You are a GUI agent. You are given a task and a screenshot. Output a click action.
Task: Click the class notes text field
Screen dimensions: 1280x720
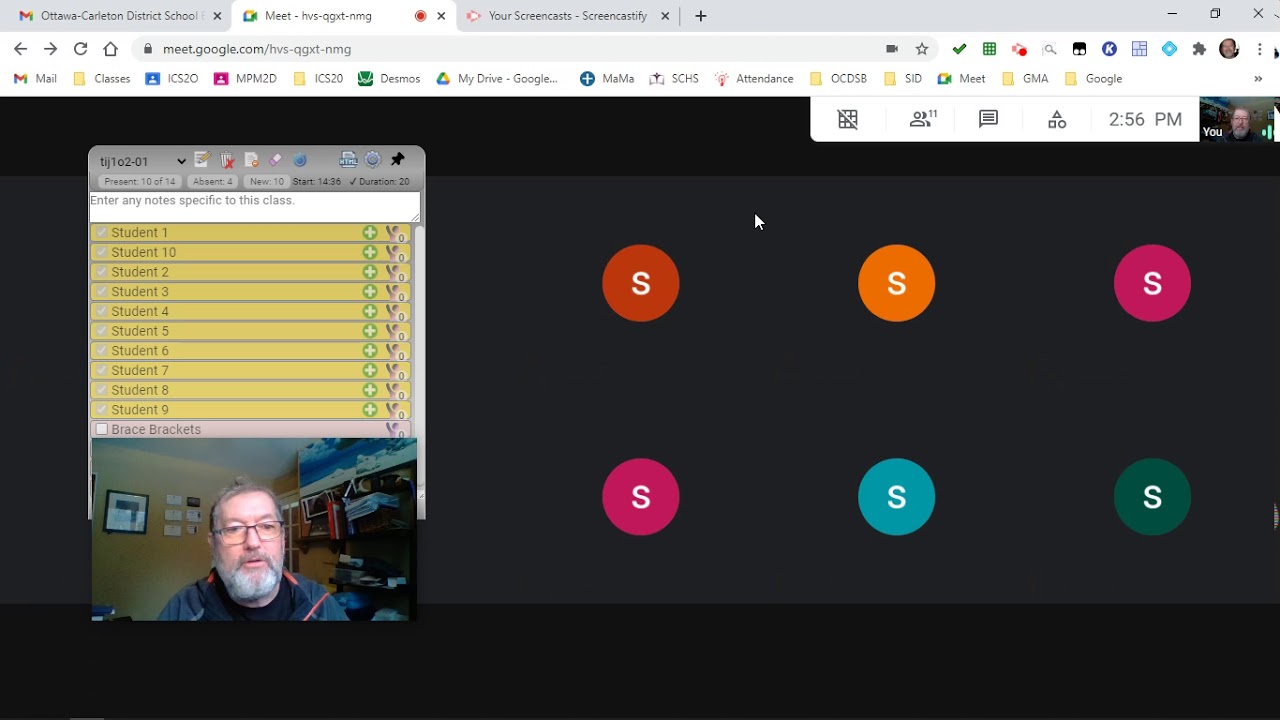point(255,207)
